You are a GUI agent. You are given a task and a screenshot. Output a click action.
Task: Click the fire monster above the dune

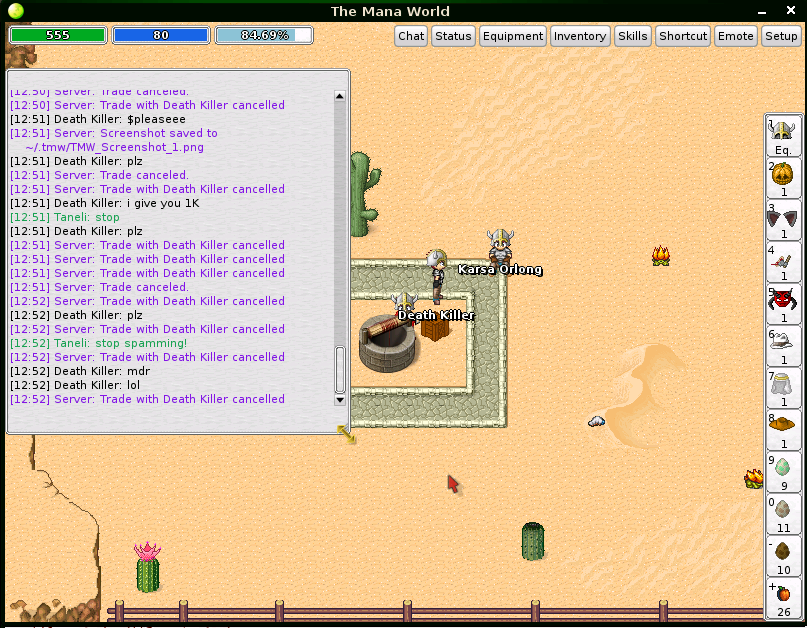[x=661, y=256]
